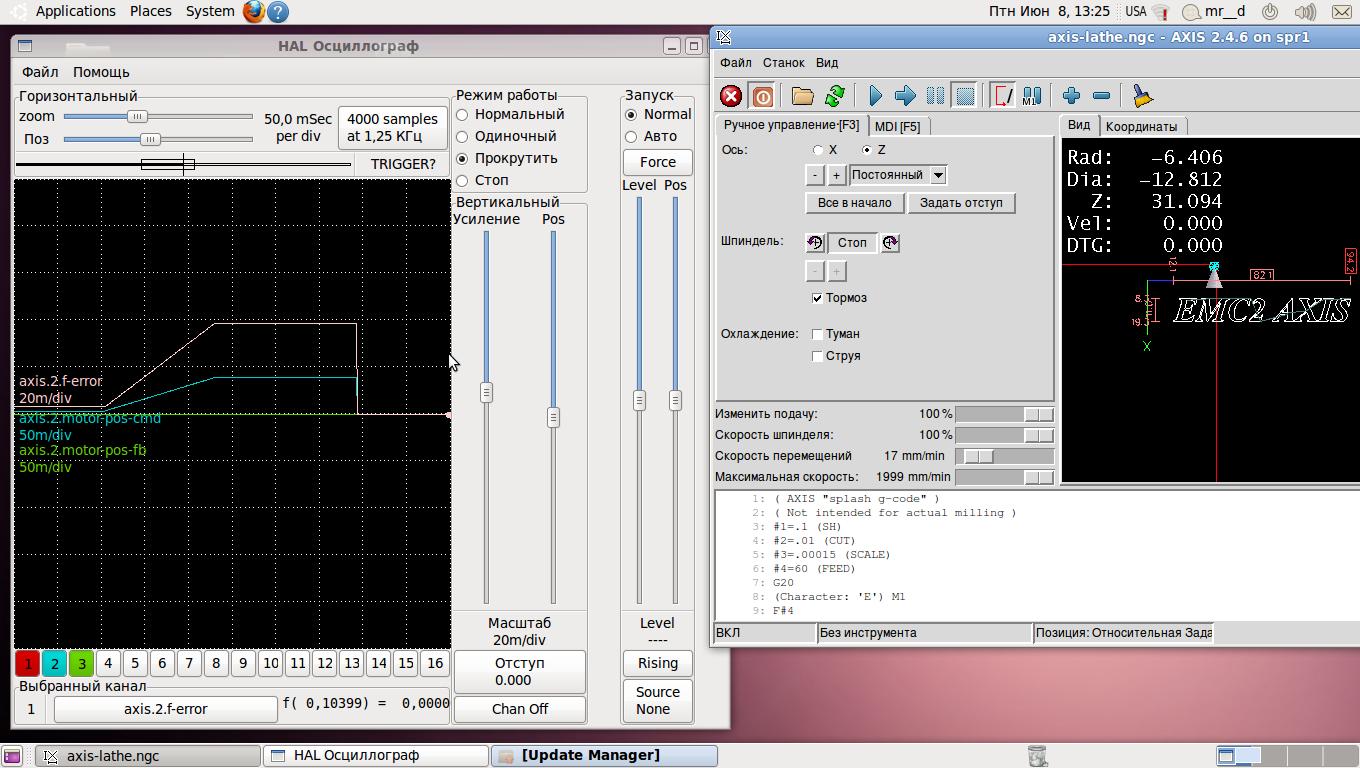The image size is (1360, 768).
Task: Click the red emergency stop icon
Action: click(x=731, y=96)
